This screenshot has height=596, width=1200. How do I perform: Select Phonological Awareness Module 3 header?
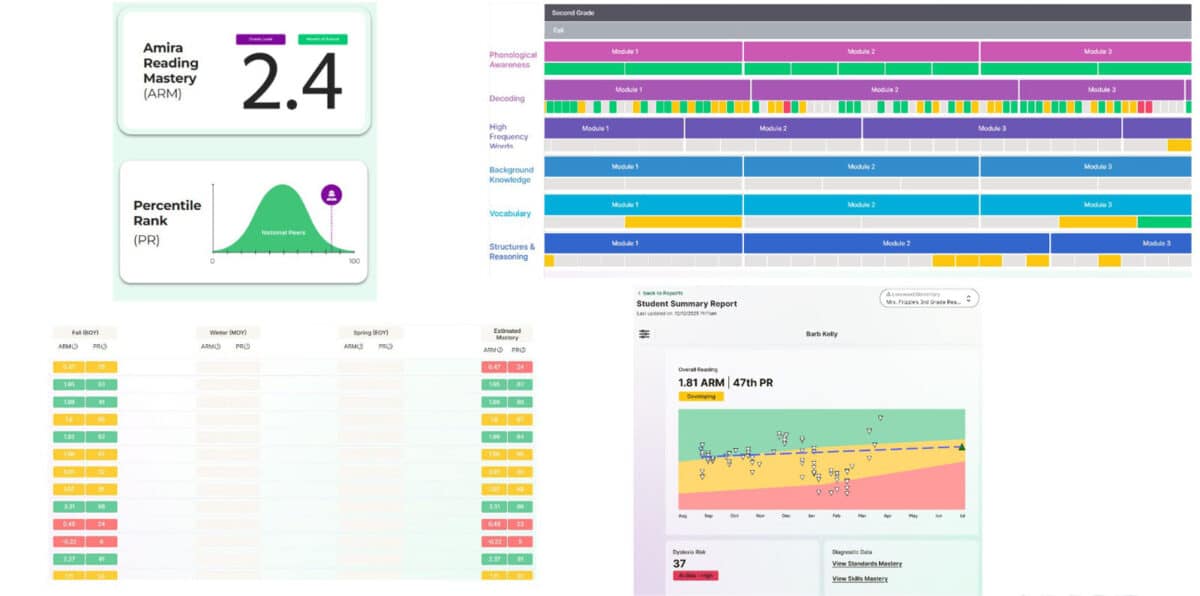pos(1086,51)
